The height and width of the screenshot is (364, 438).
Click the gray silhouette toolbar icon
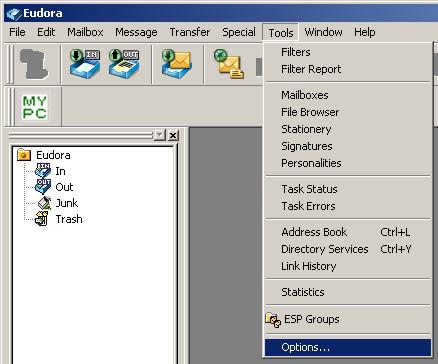[34, 64]
